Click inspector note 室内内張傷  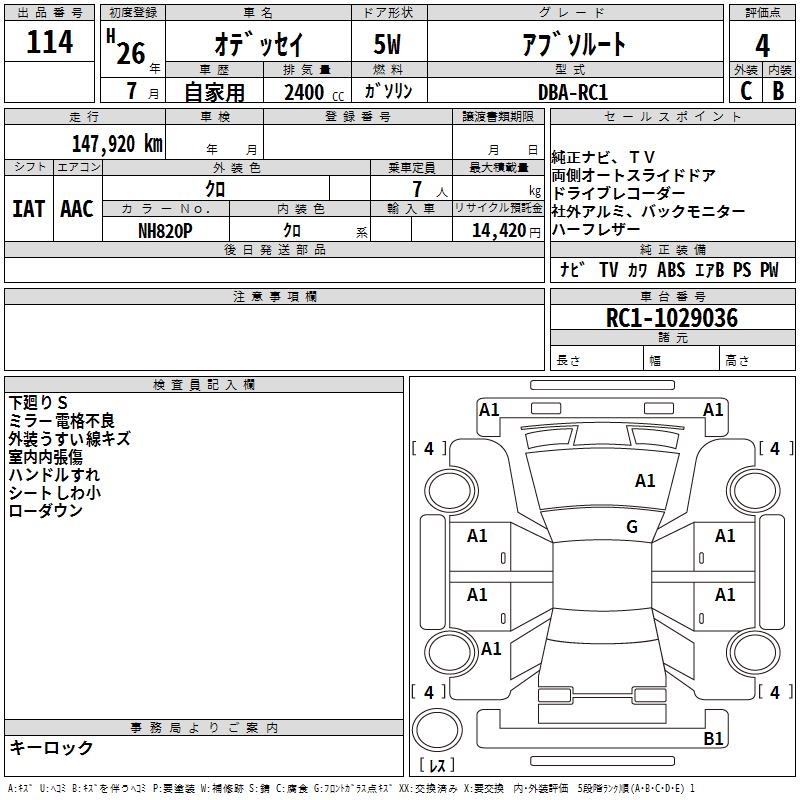pos(45,457)
